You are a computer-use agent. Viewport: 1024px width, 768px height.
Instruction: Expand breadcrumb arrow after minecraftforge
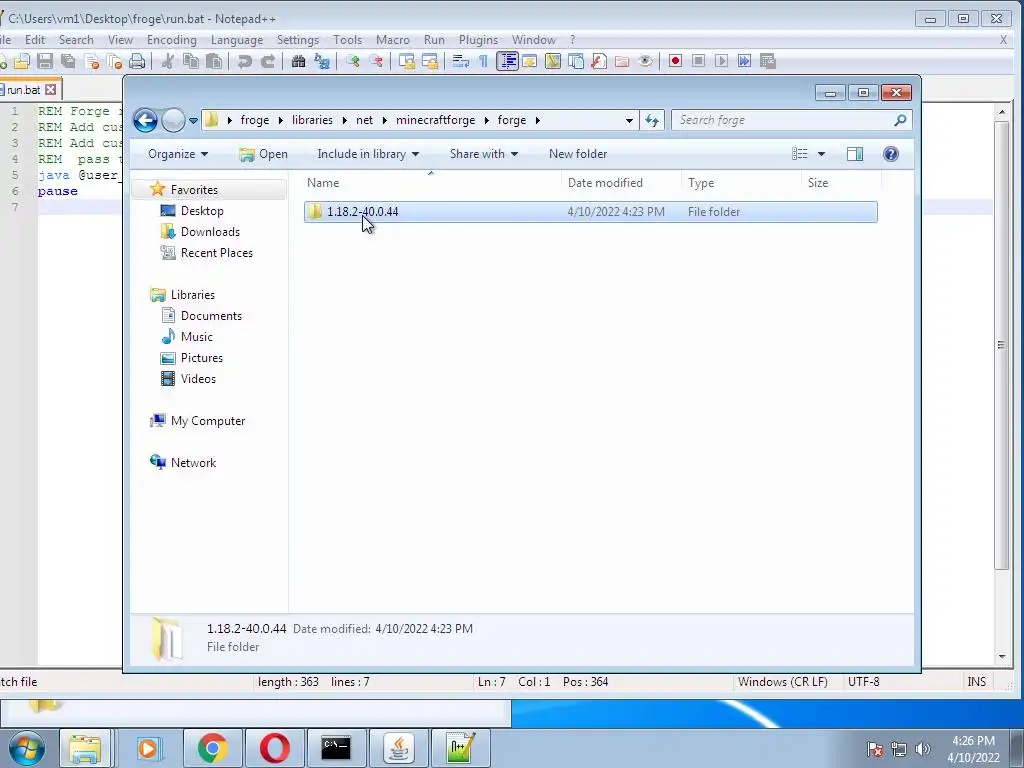click(x=487, y=120)
